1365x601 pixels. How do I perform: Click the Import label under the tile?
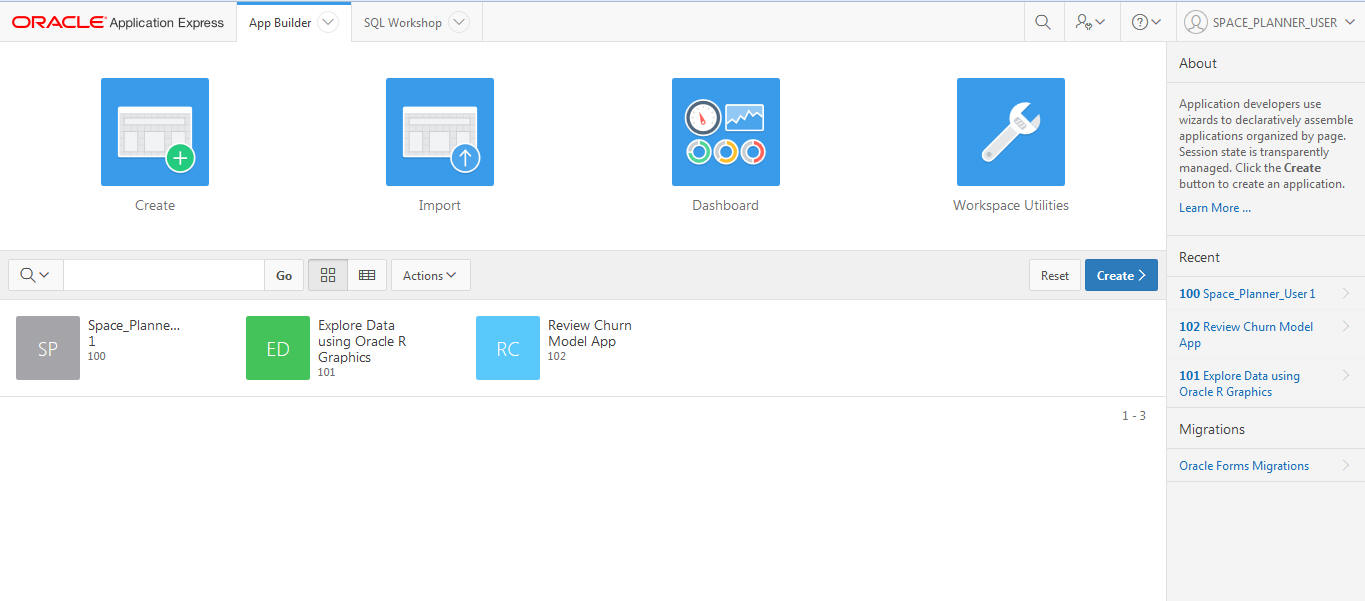(x=440, y=205)
